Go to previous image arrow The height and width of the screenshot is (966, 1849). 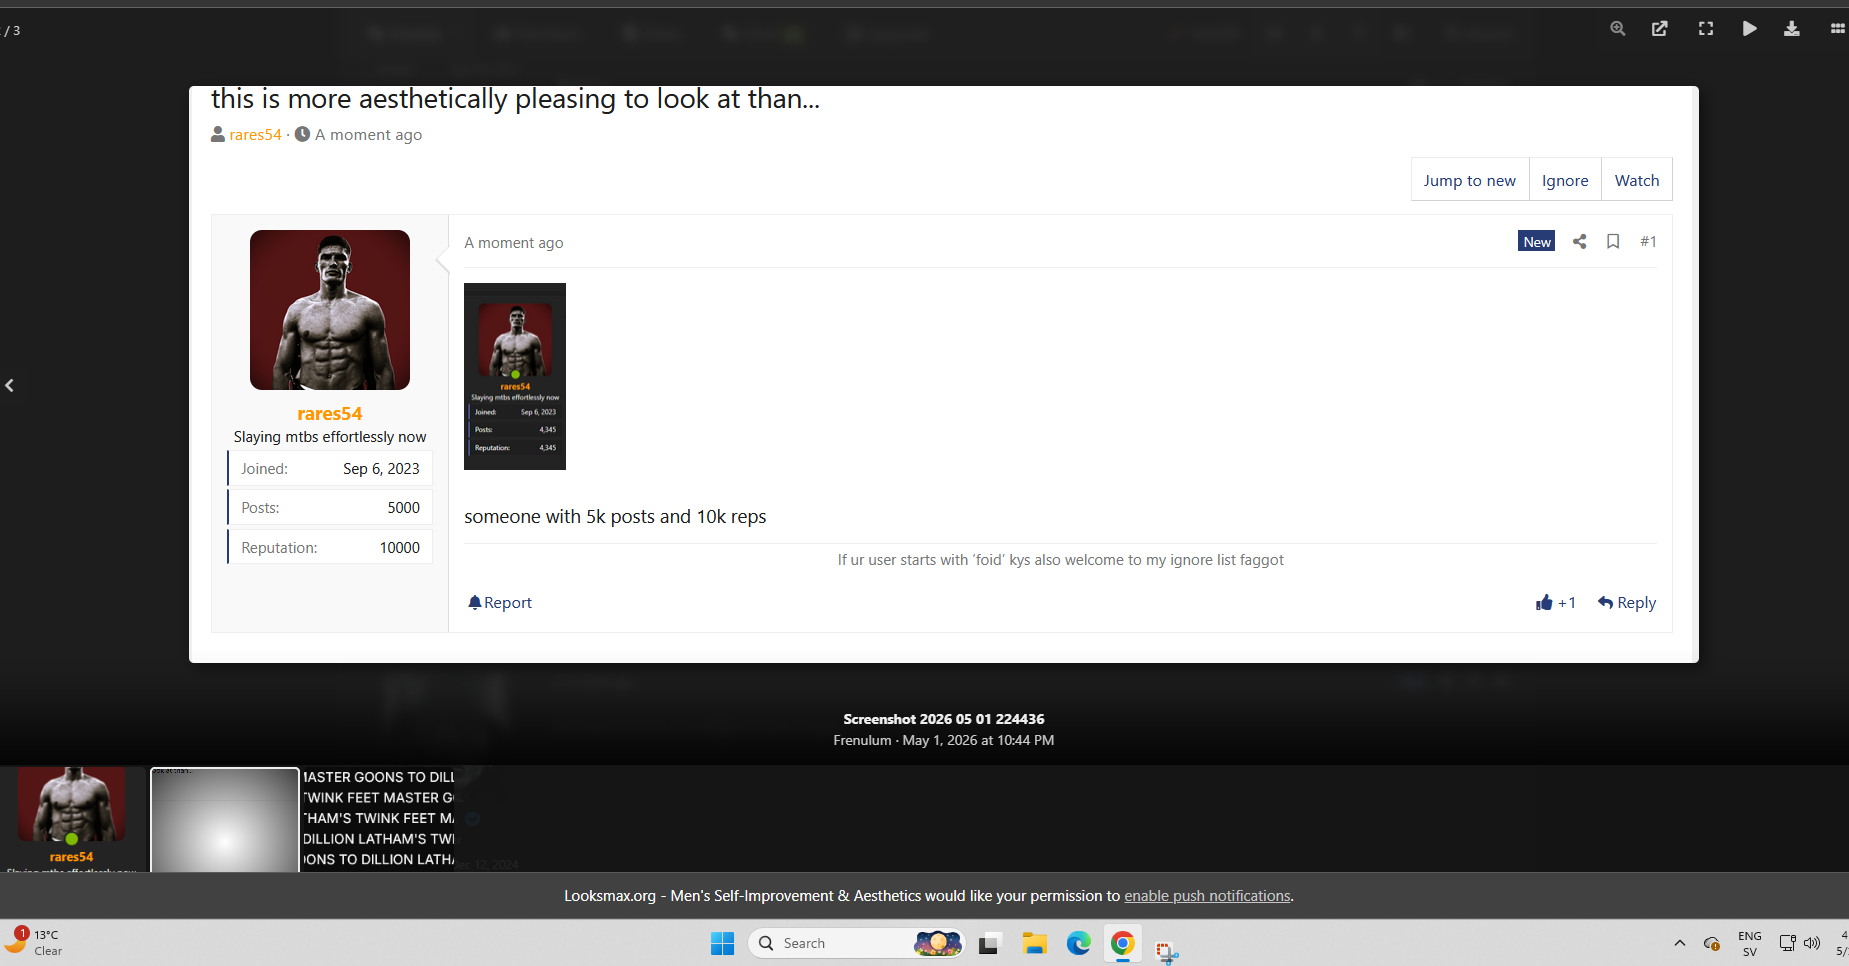click(x=10, y=385)
